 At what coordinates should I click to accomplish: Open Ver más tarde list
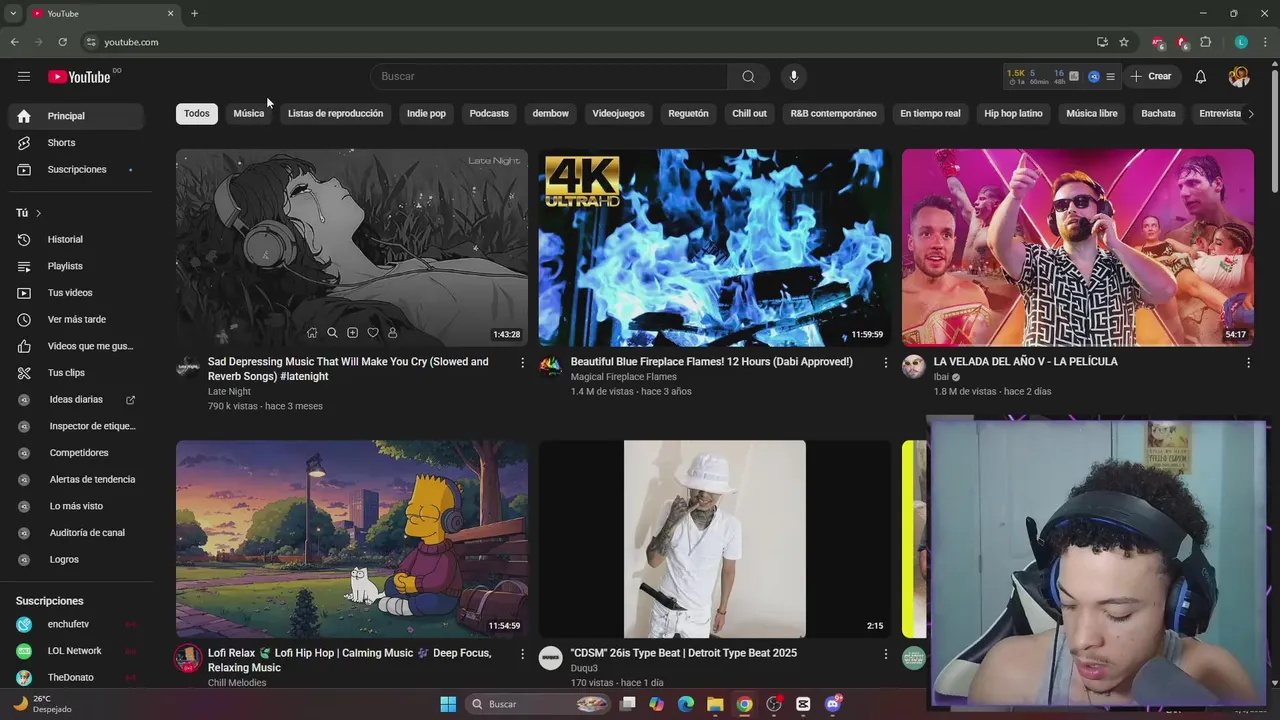point(76,319)
